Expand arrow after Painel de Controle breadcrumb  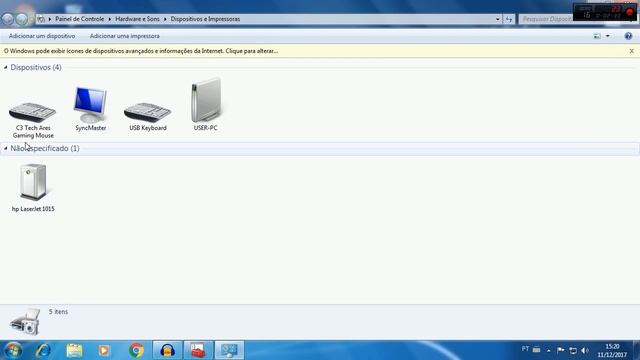[109, 19]
